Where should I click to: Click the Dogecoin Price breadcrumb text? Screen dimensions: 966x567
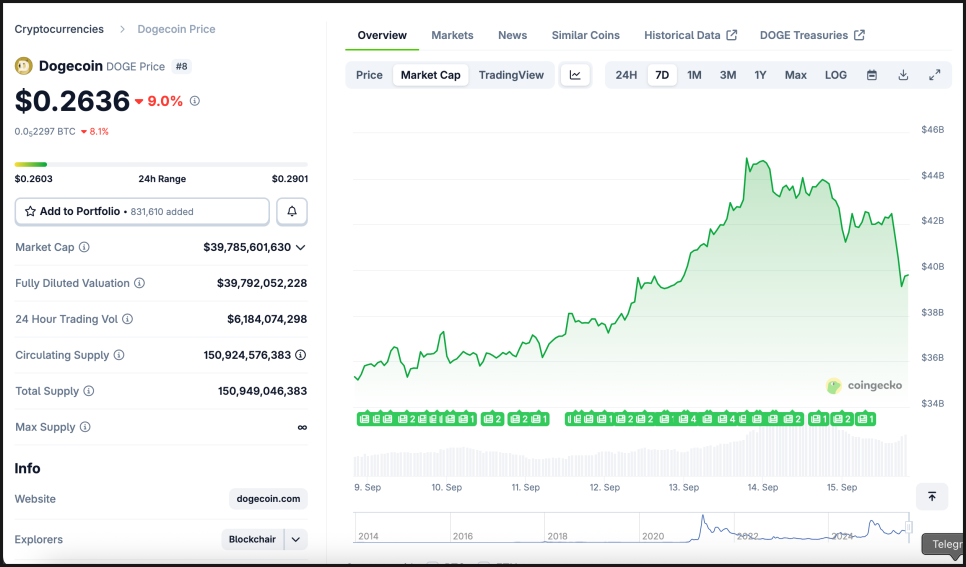click(x=176, y=29)
